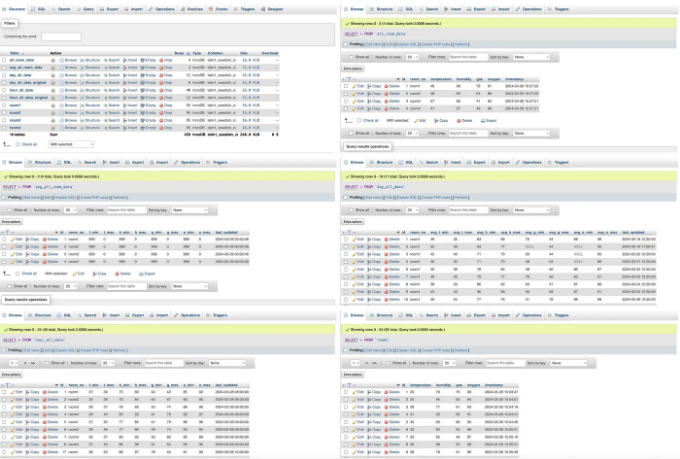The width and height of the screenshot is (680, 459).
Task: Edit id 1 row in room1 table results
Action: coord(358,392)
